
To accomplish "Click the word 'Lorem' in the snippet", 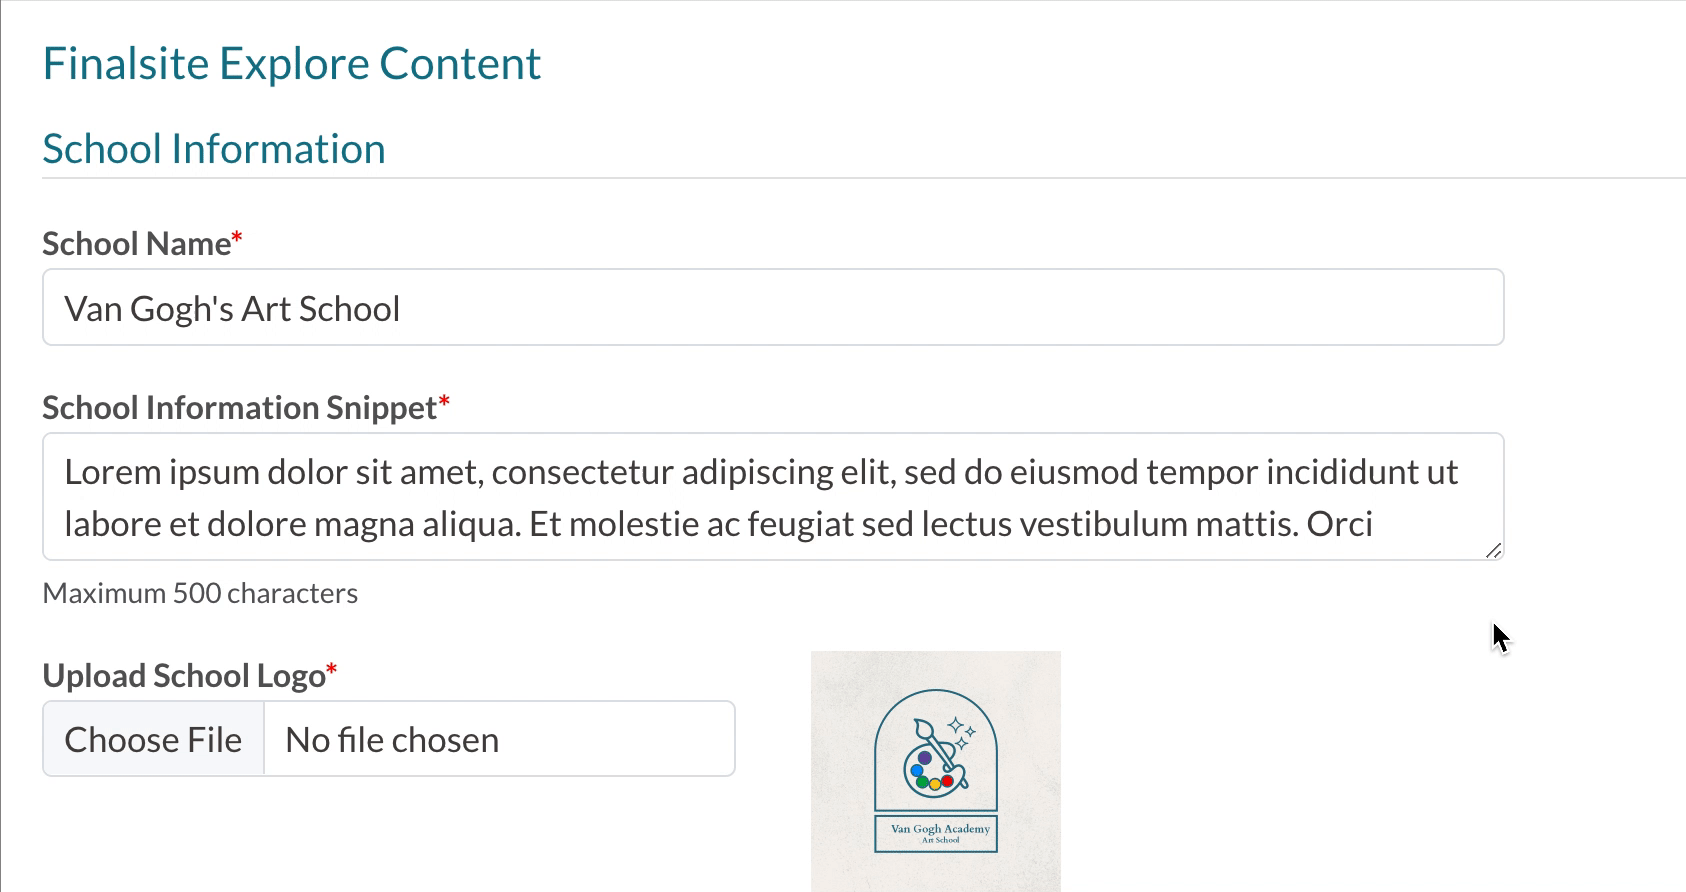I will tap(111, 472).
